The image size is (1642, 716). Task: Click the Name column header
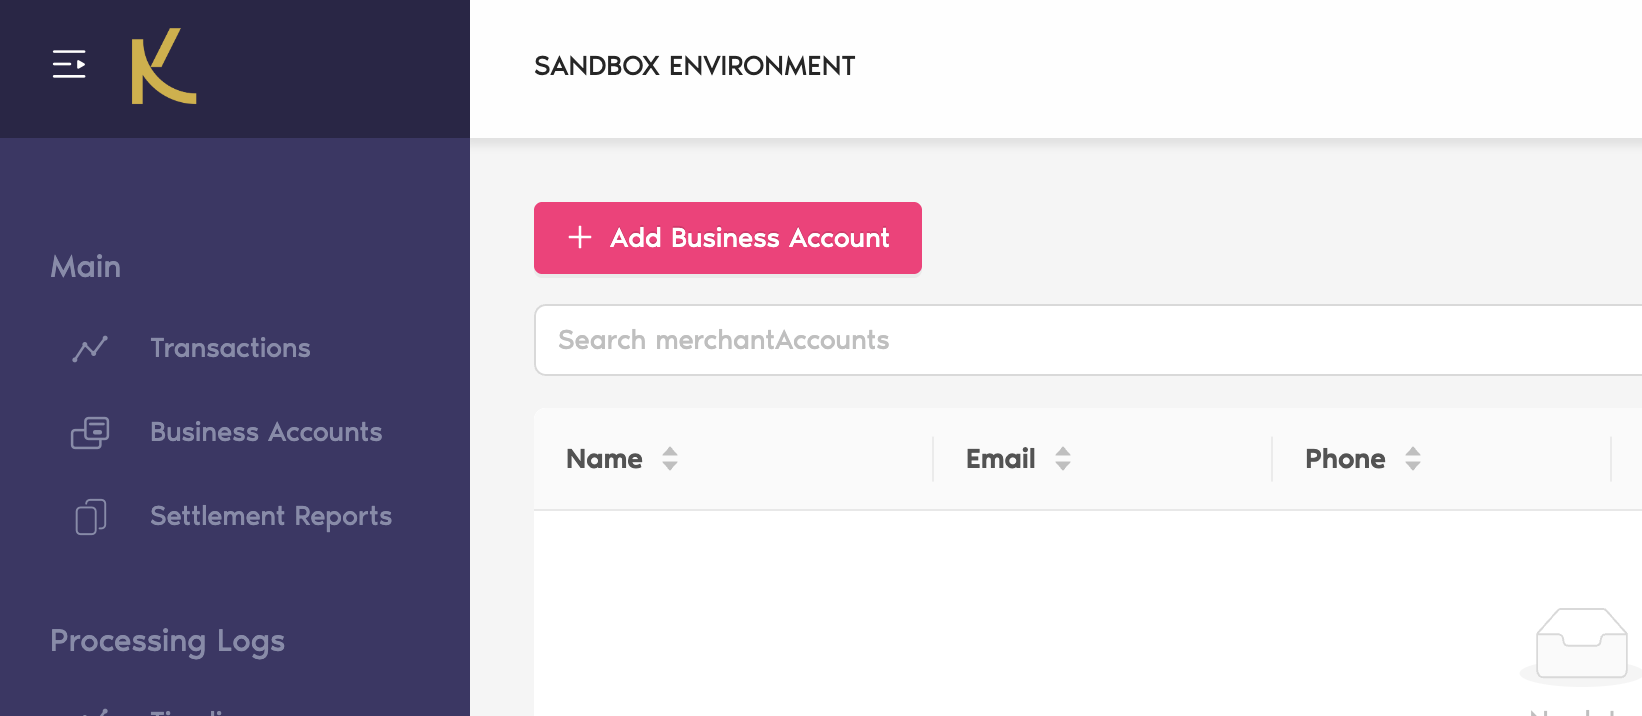click(604, 459)
